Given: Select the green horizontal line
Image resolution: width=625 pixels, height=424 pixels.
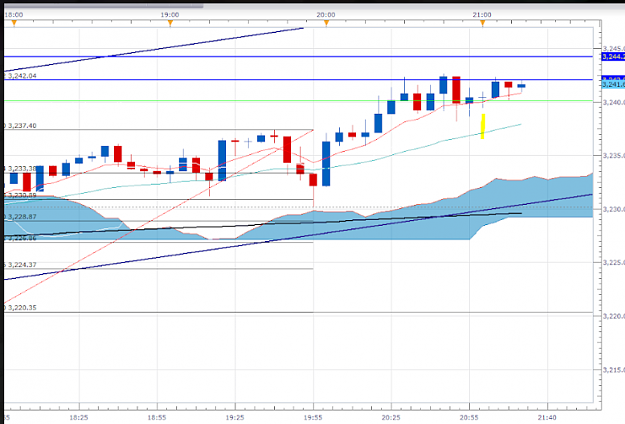Looking at the screenshot, I should (x=299, y=100).
